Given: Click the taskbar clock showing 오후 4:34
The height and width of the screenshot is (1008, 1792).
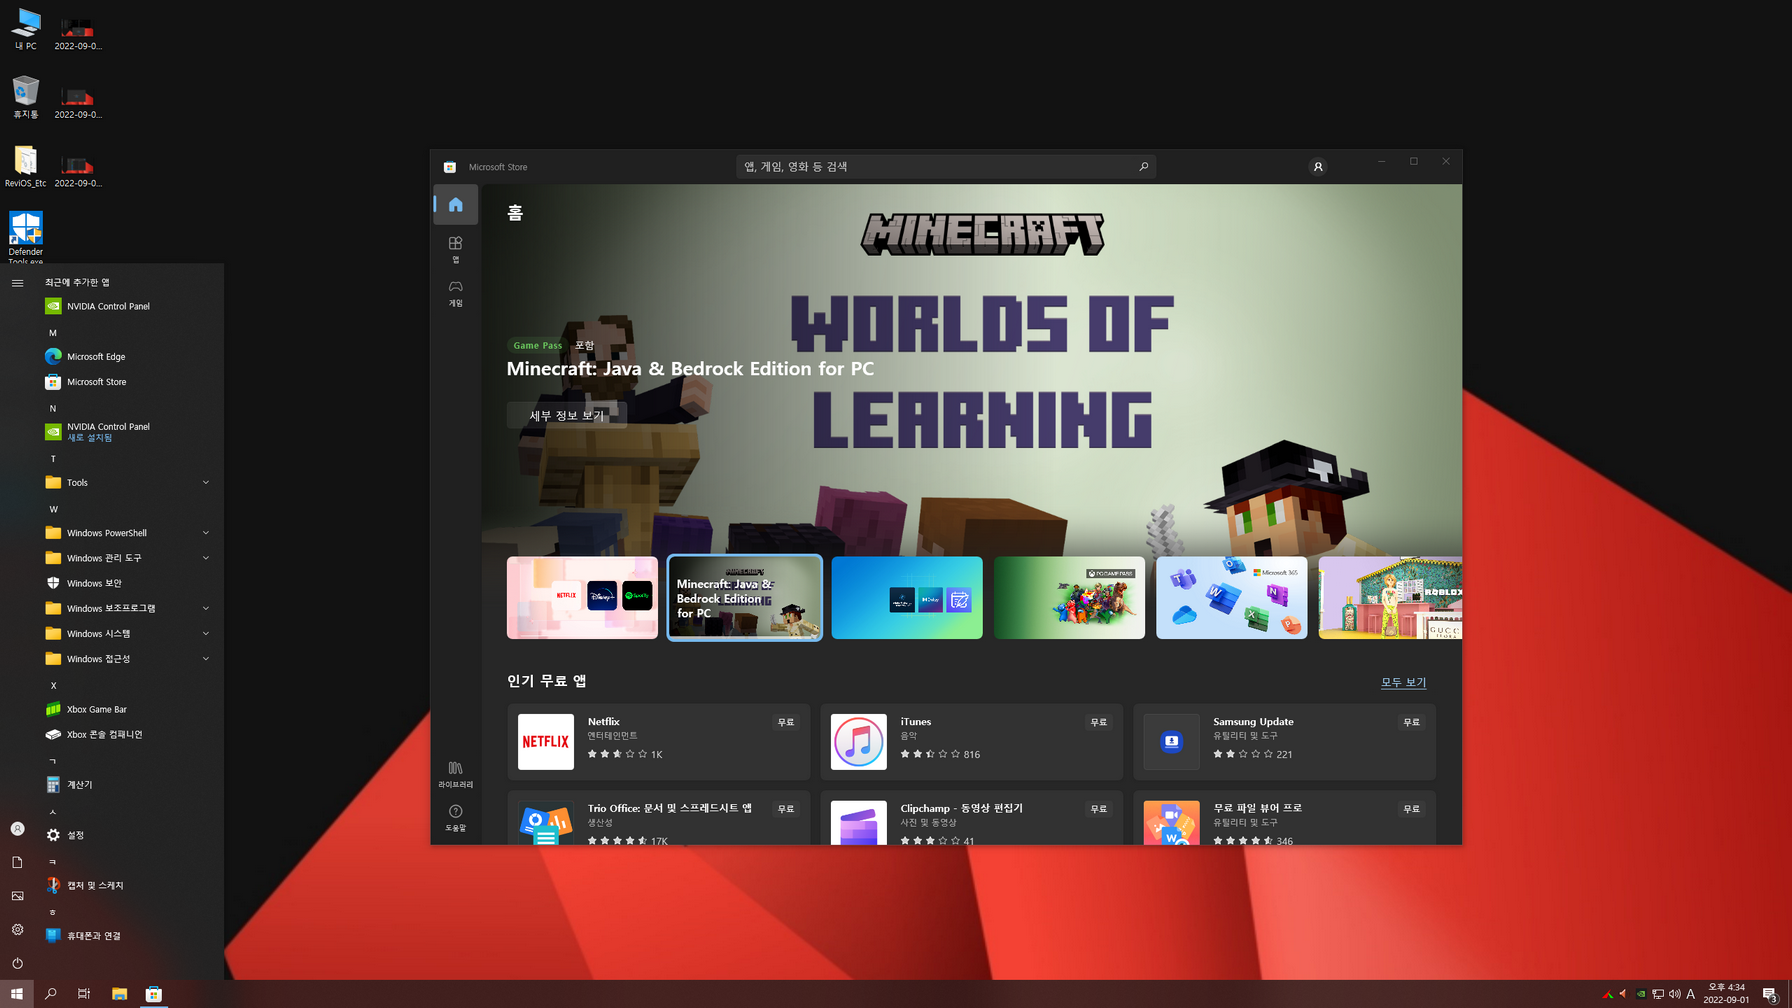Looking at the screenshot, I should (x=1726, y=994).
